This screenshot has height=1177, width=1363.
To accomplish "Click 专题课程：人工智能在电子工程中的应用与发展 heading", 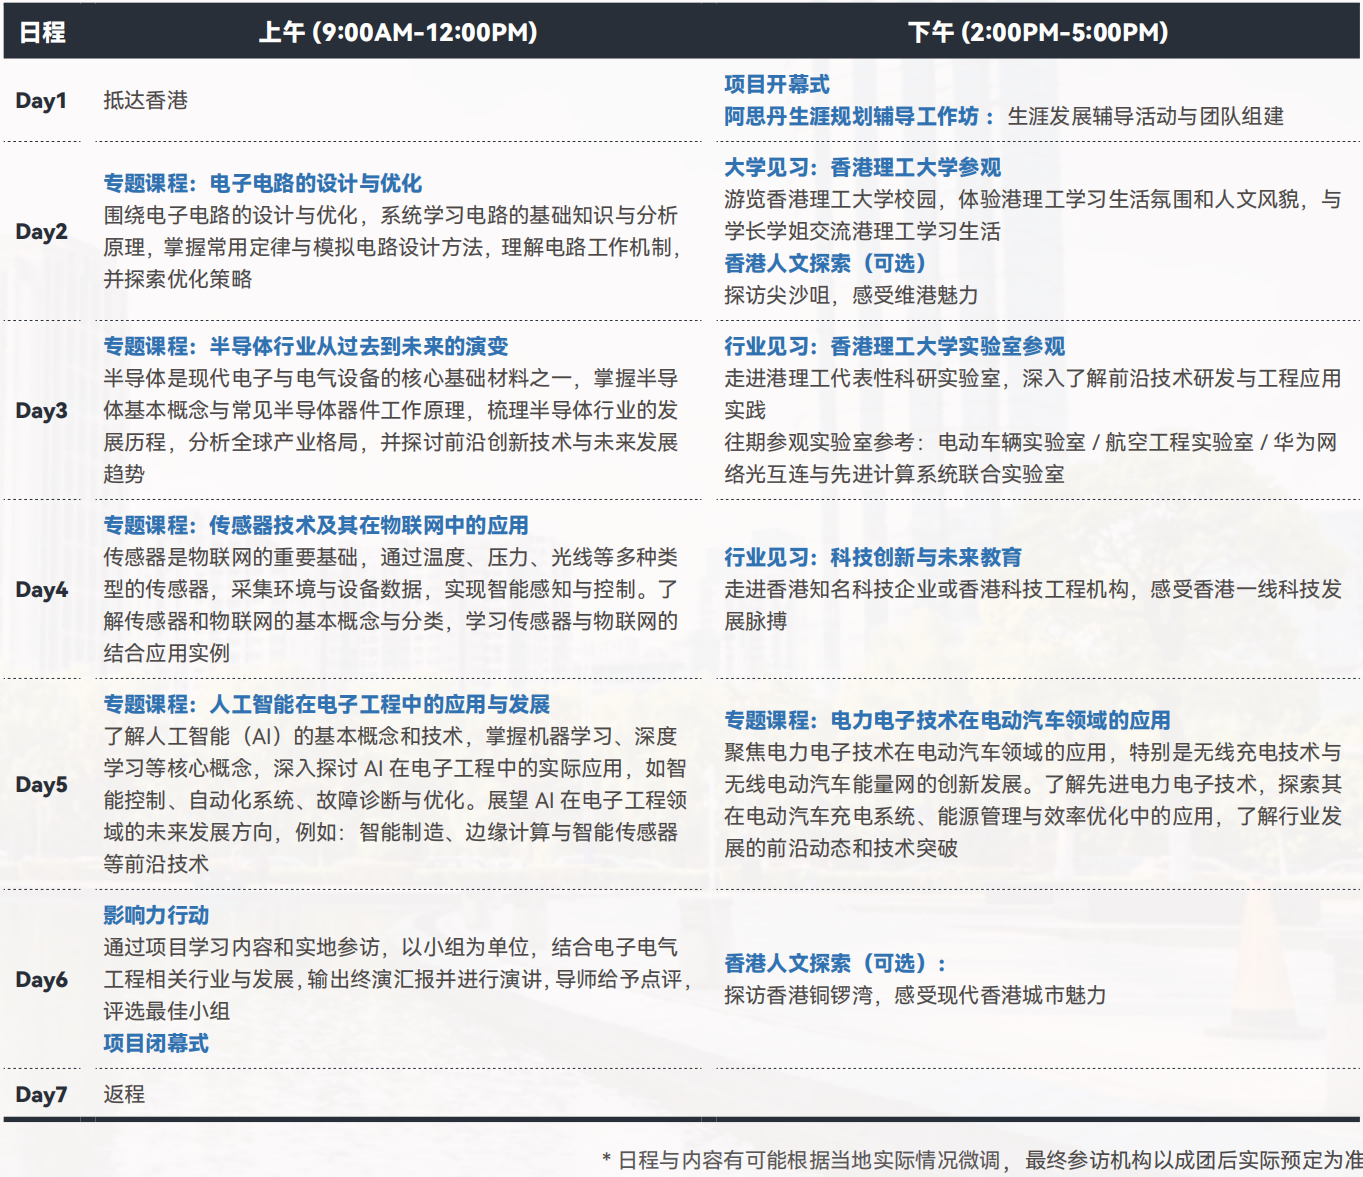I will pos(327,705).
